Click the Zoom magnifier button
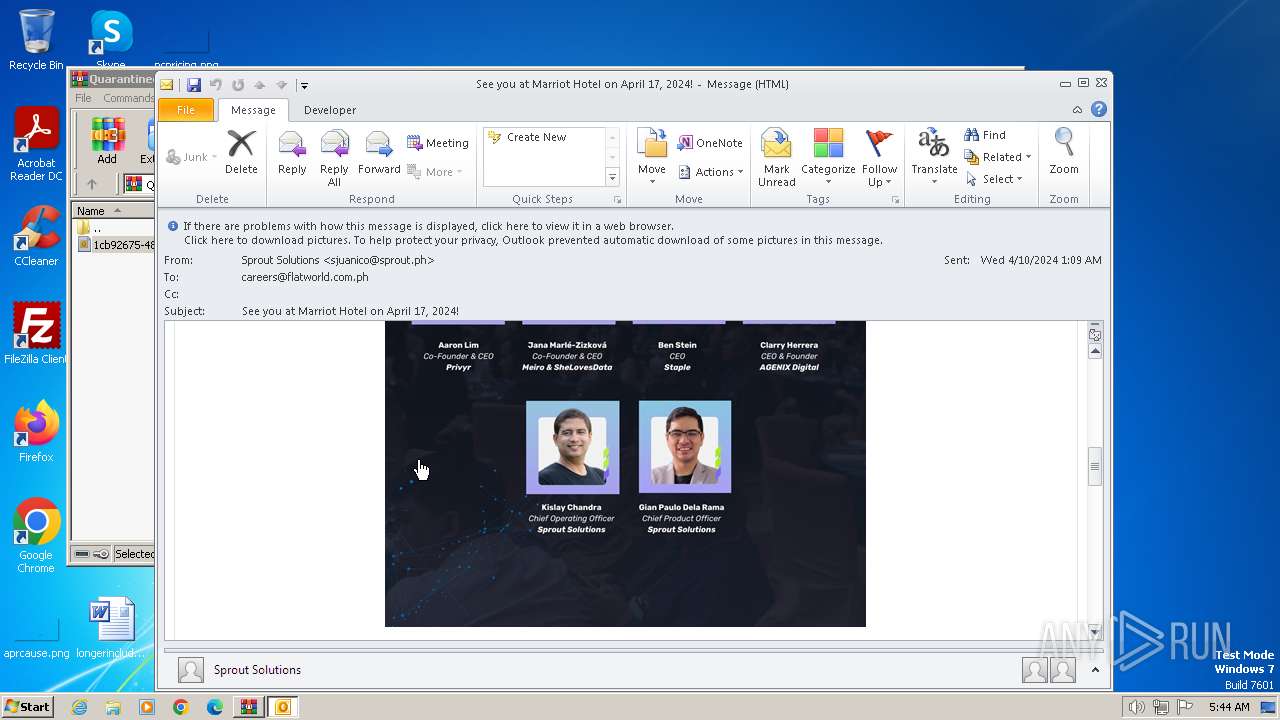 pyautogui.click(x=1064, y=152)
